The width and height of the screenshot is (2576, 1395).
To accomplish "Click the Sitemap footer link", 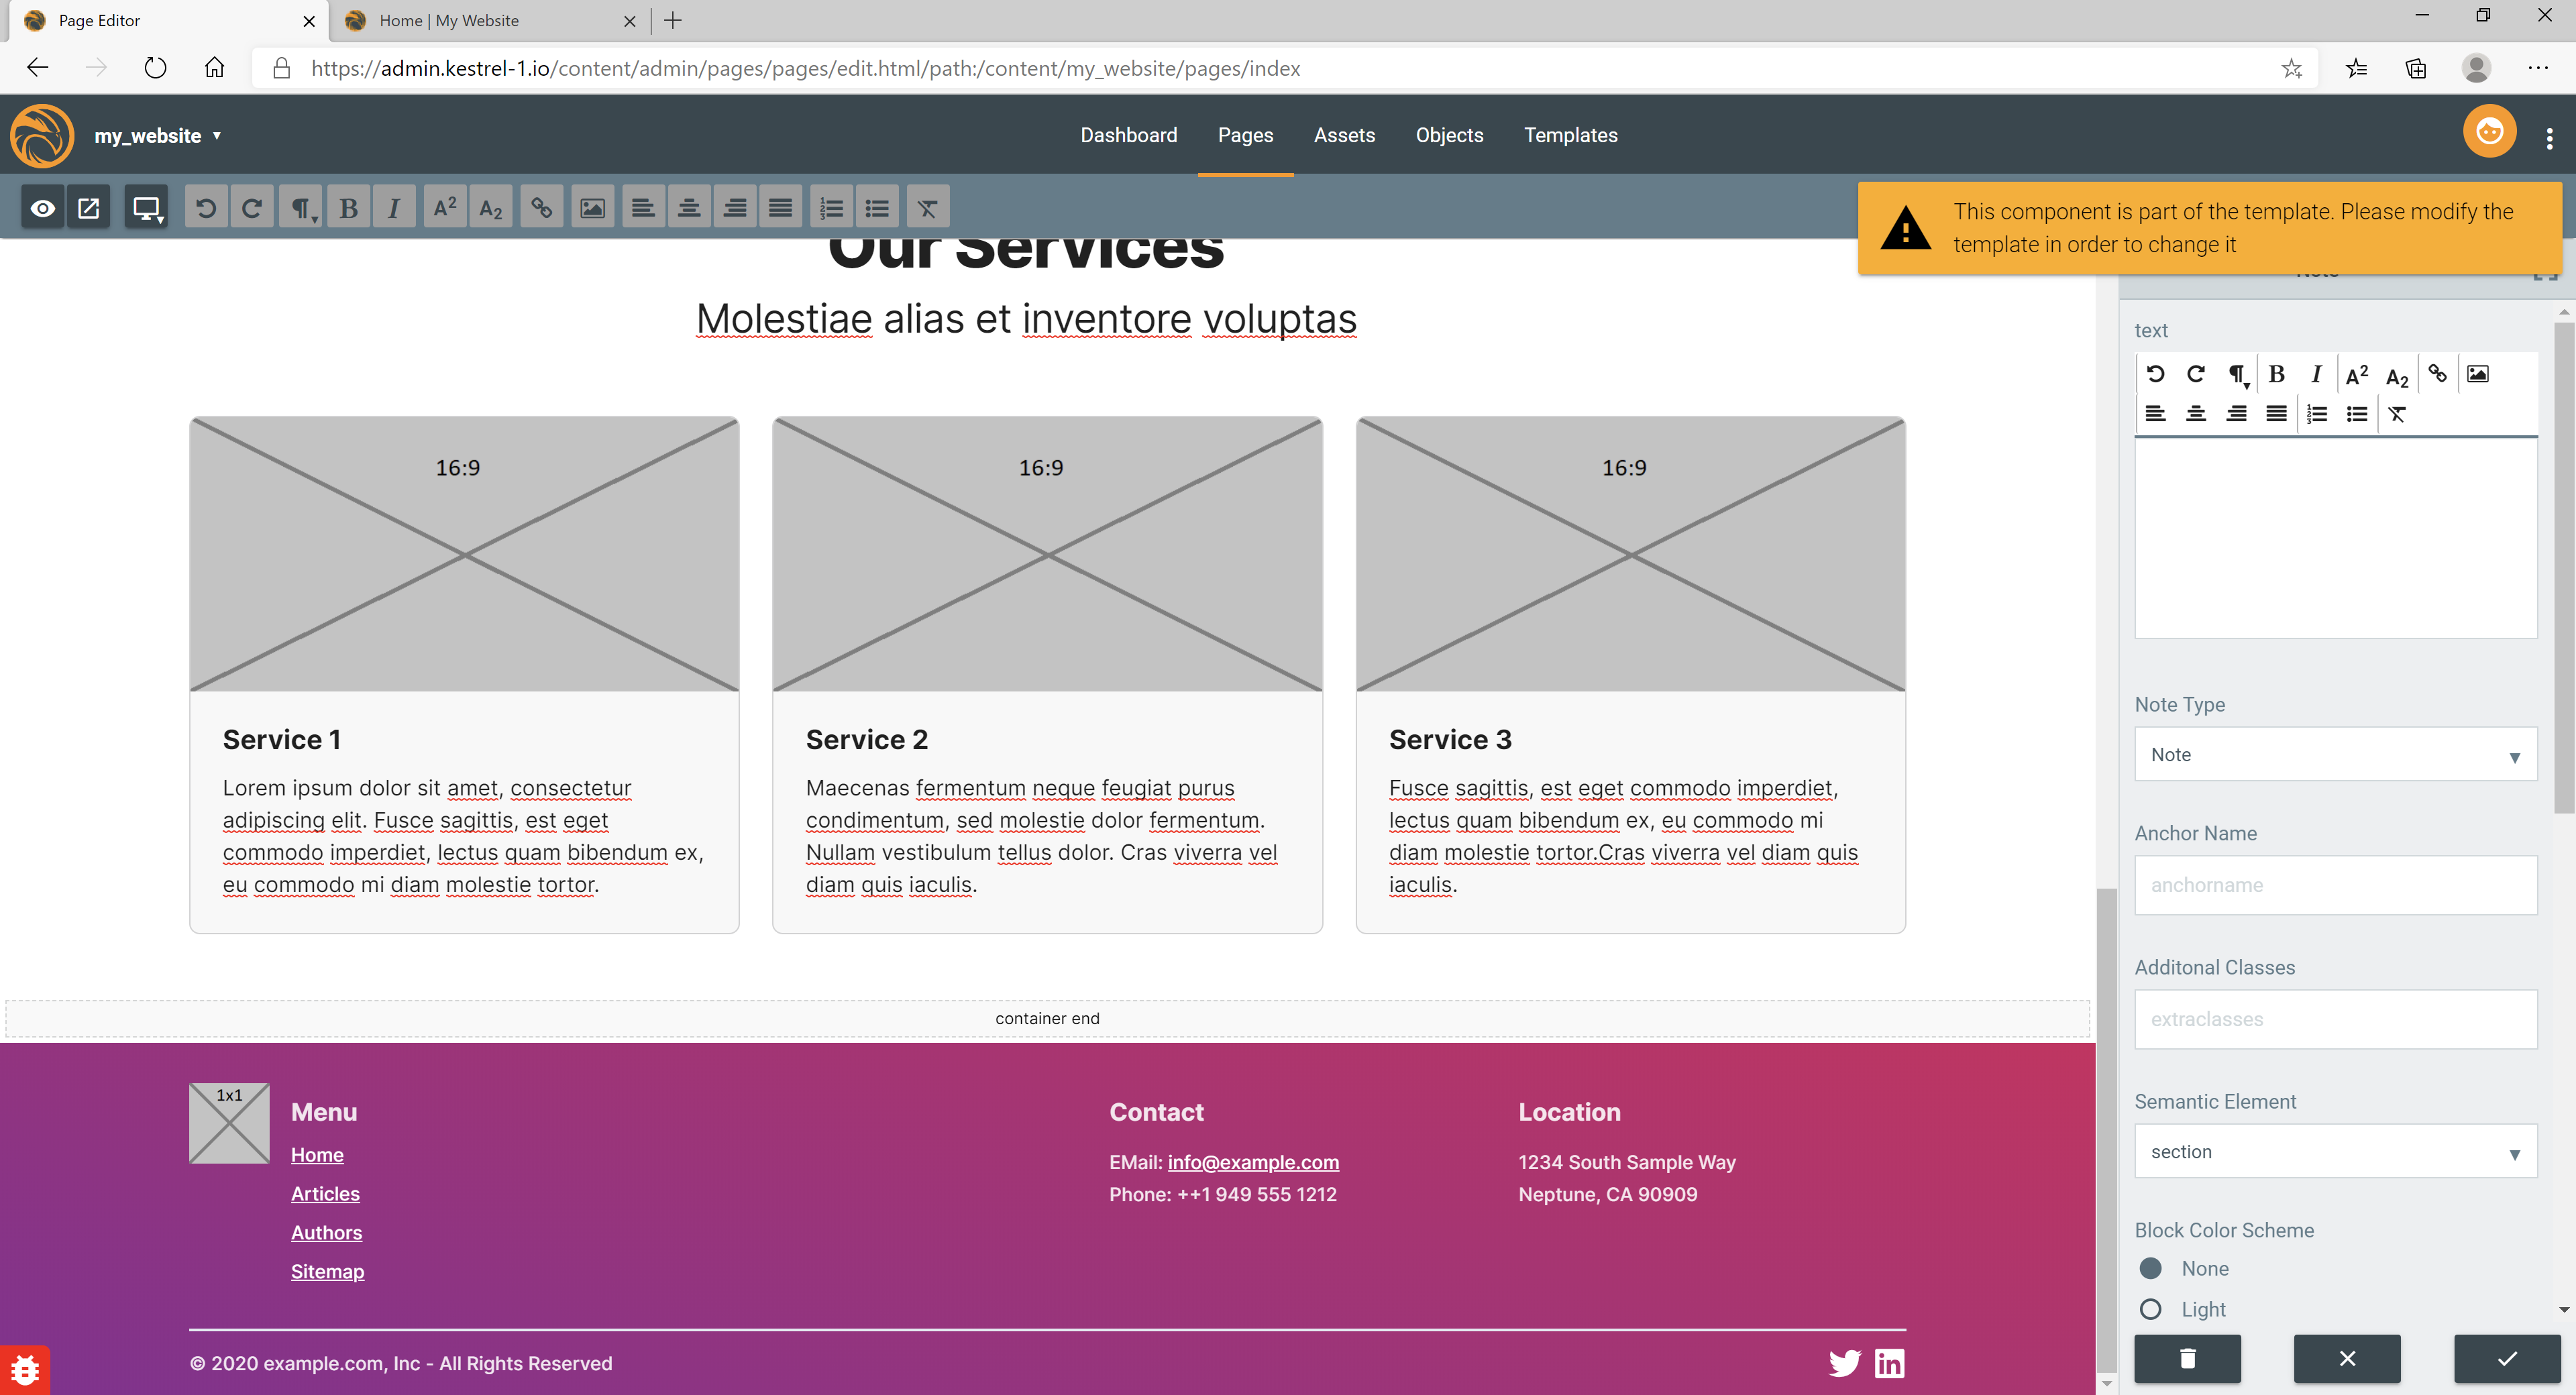I will tap(327, 1272).
